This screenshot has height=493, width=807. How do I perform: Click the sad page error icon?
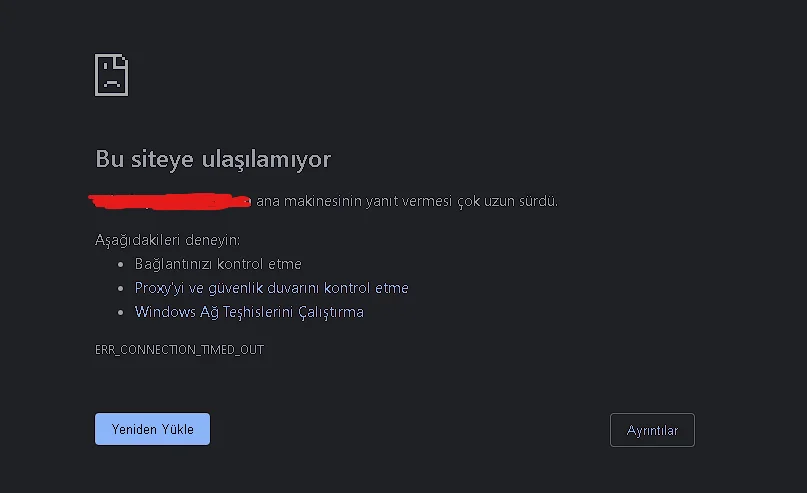[x=111, y=75]
